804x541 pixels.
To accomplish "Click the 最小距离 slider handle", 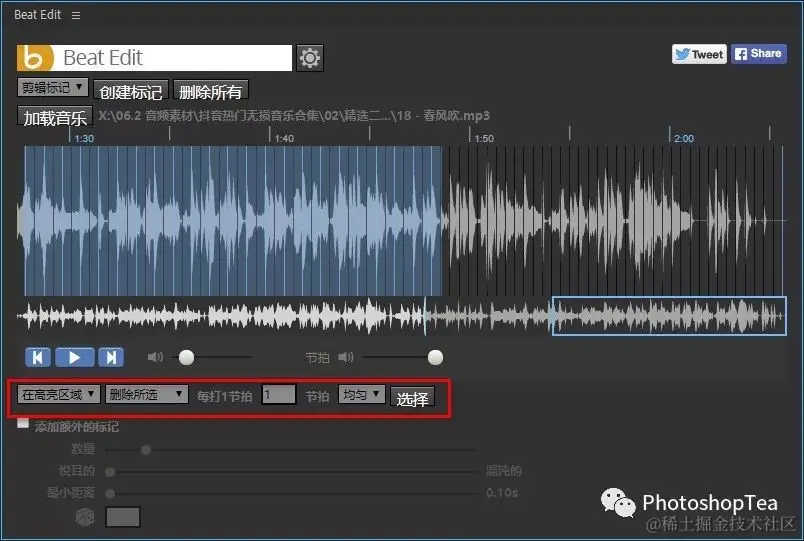I will coord(110,493).
